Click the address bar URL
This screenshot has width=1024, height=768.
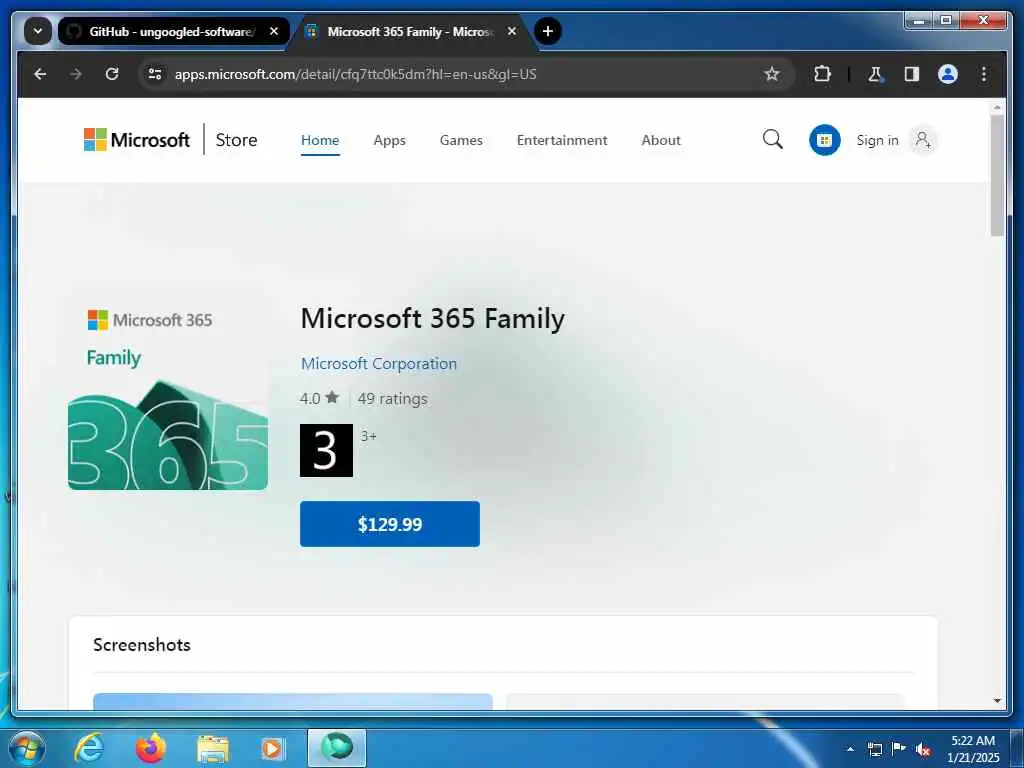[355, 74]
